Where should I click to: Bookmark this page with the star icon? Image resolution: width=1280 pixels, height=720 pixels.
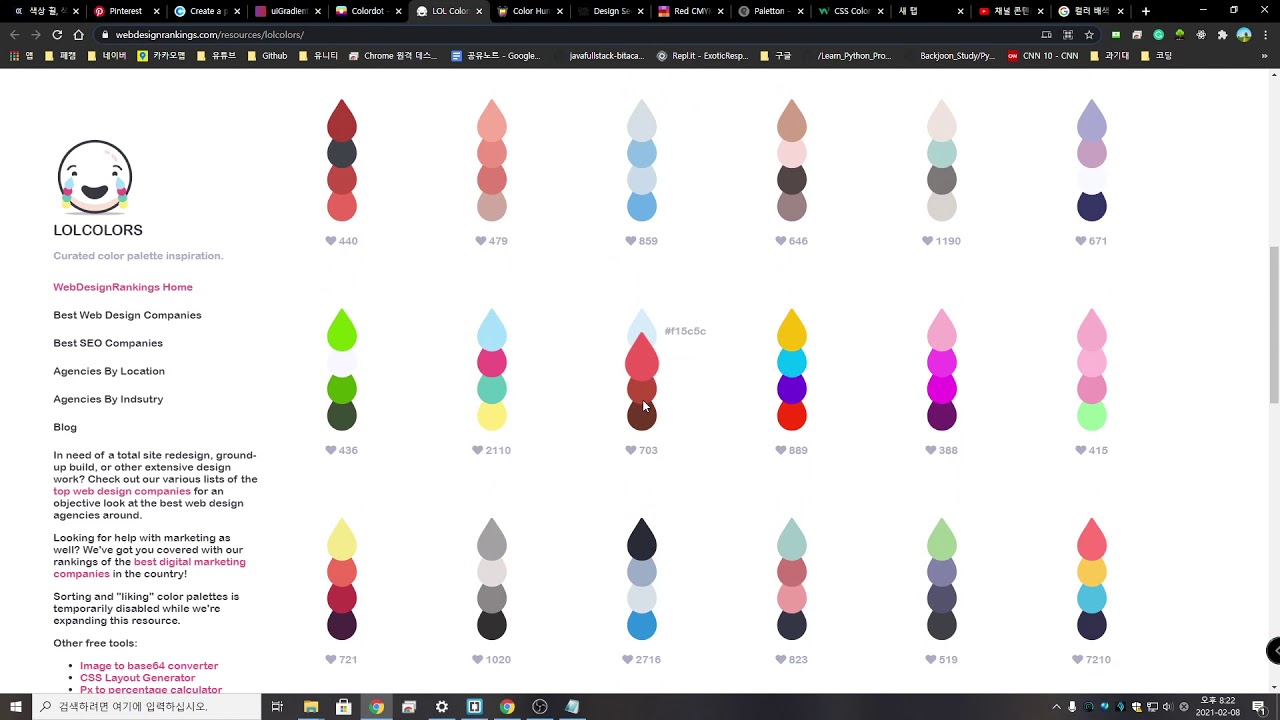1089,34
